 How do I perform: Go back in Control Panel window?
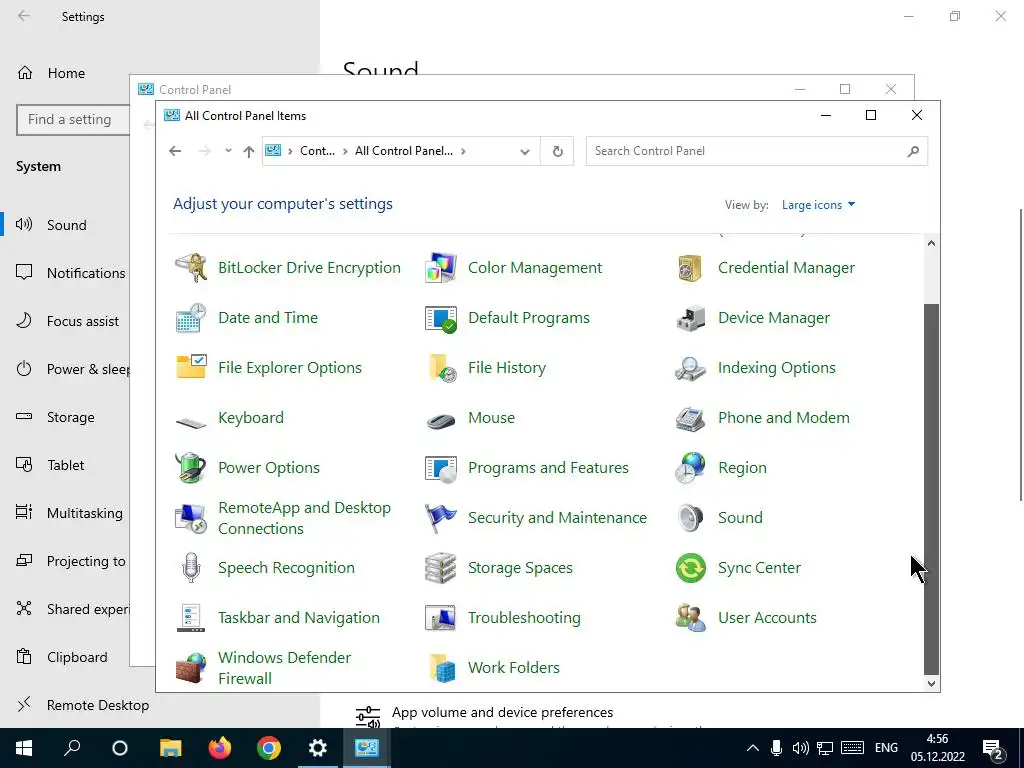[175, 151]
